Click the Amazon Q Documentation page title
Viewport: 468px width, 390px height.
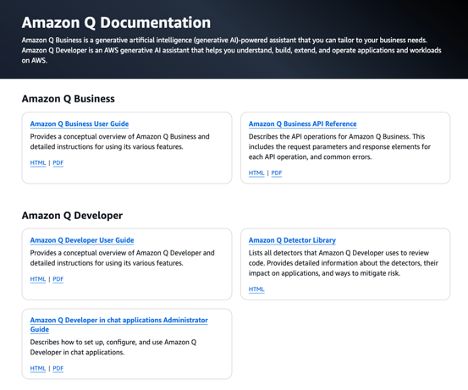click(116, 23)
